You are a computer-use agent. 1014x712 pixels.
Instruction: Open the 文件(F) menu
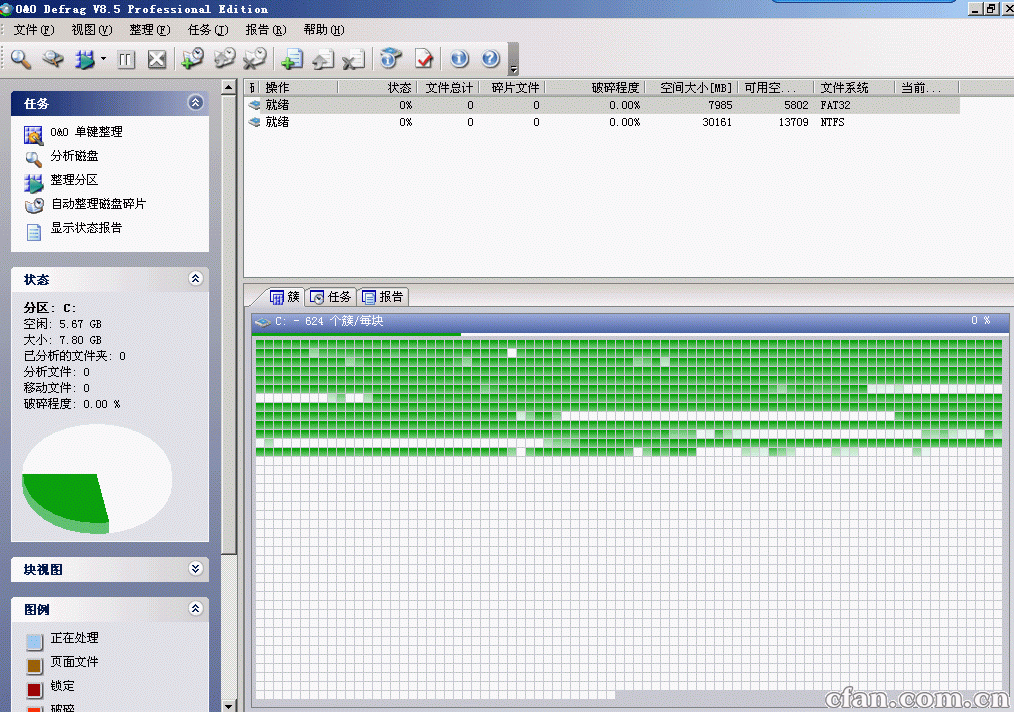point(34,30)
